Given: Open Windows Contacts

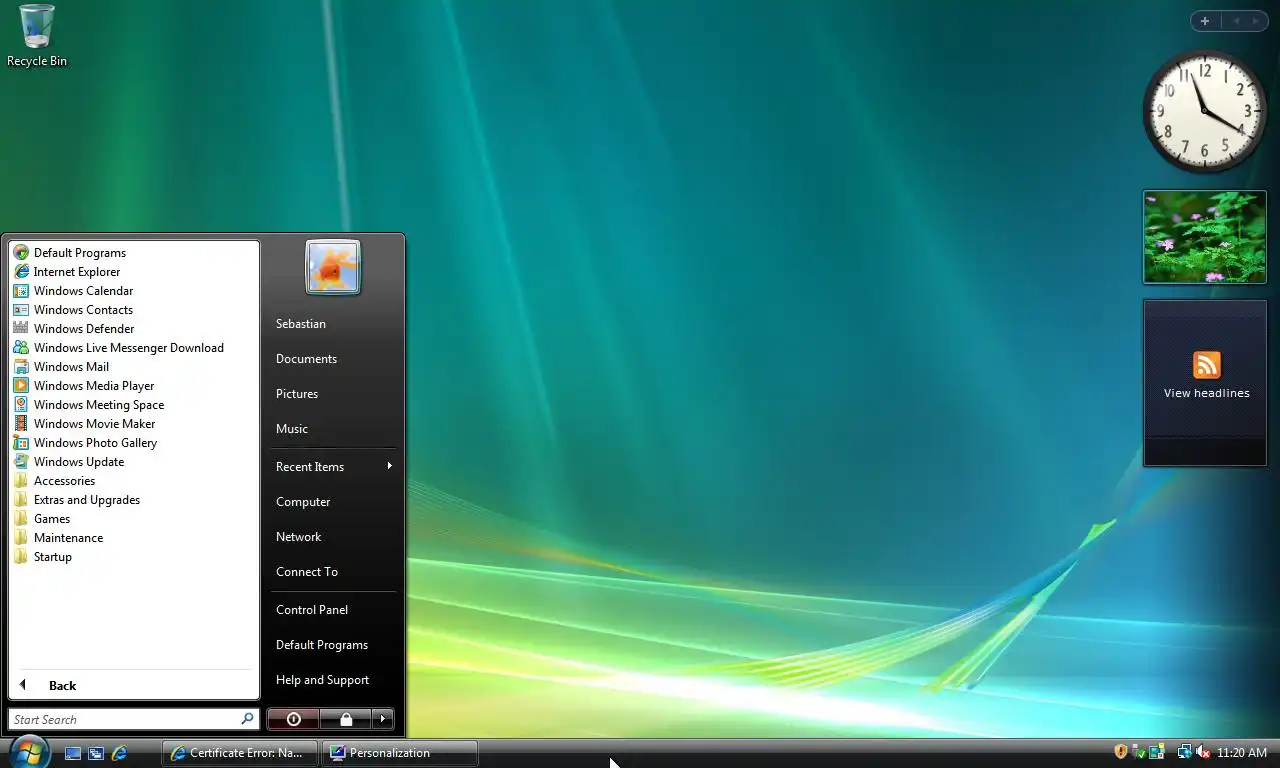Looking at the screenshot, I should [x=134, y=310].
